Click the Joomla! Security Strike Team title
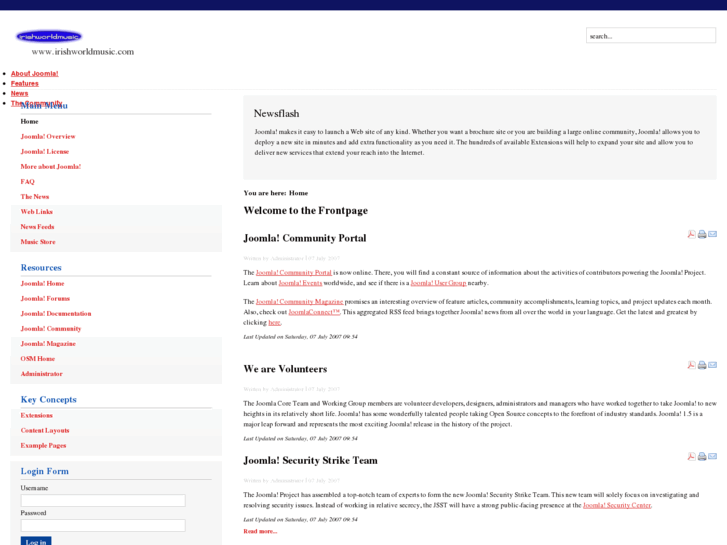Viewport: 727px width, 545px height. pos(310,461)
